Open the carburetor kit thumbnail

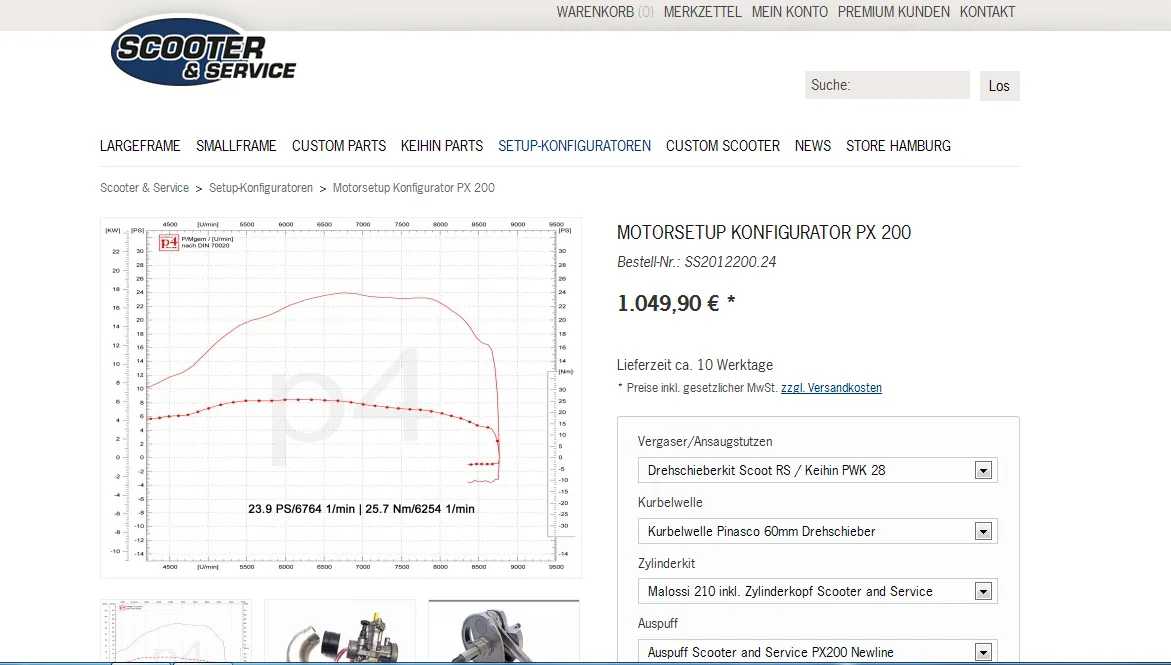339,630
